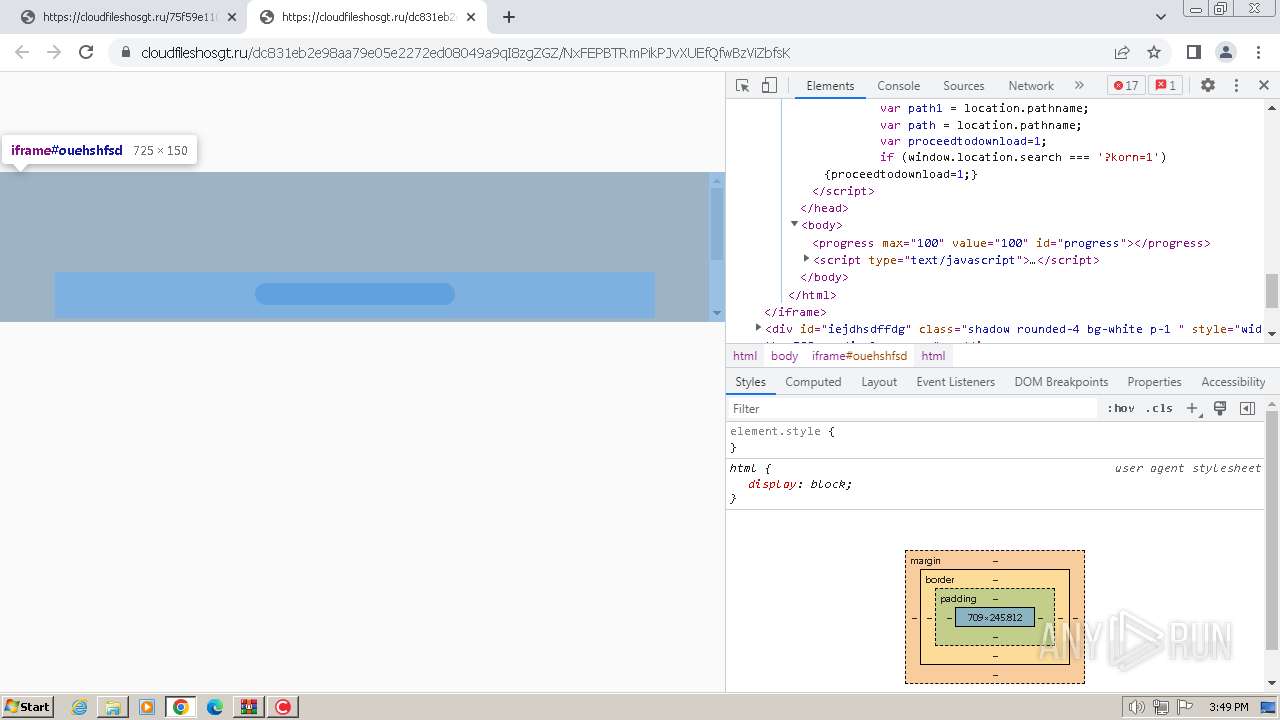Toggle rendering emulations paintbrush icon

point(1220,408)
